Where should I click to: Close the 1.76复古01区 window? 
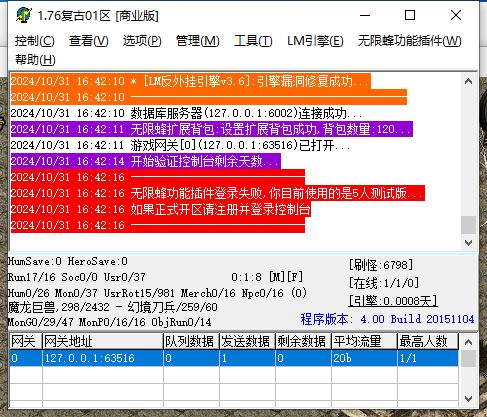[456, 15]
